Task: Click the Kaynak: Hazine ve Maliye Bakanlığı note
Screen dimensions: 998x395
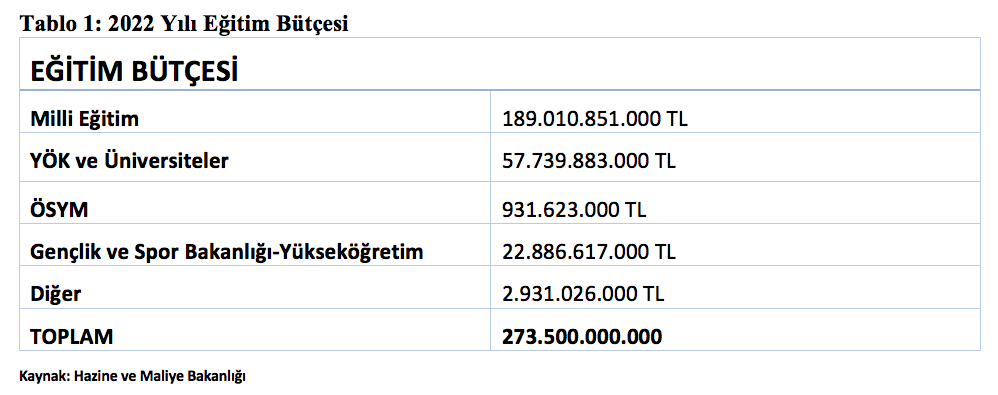Action: (132, 376)
